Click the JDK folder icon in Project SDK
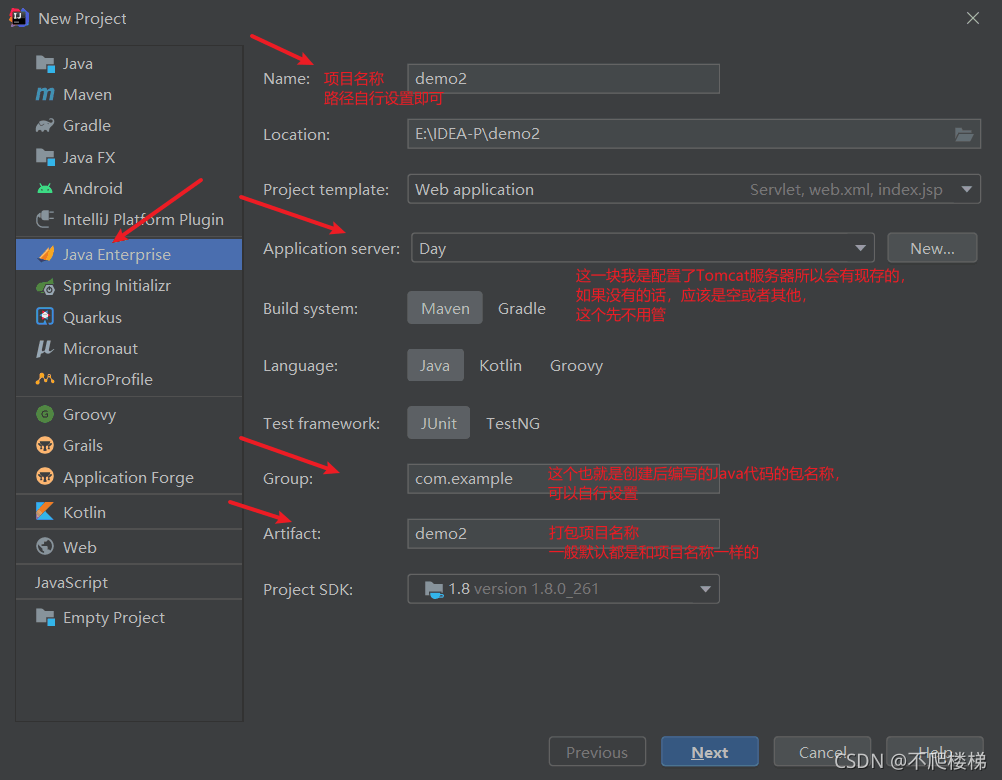 pyautogui.click(x=434, y=589)
